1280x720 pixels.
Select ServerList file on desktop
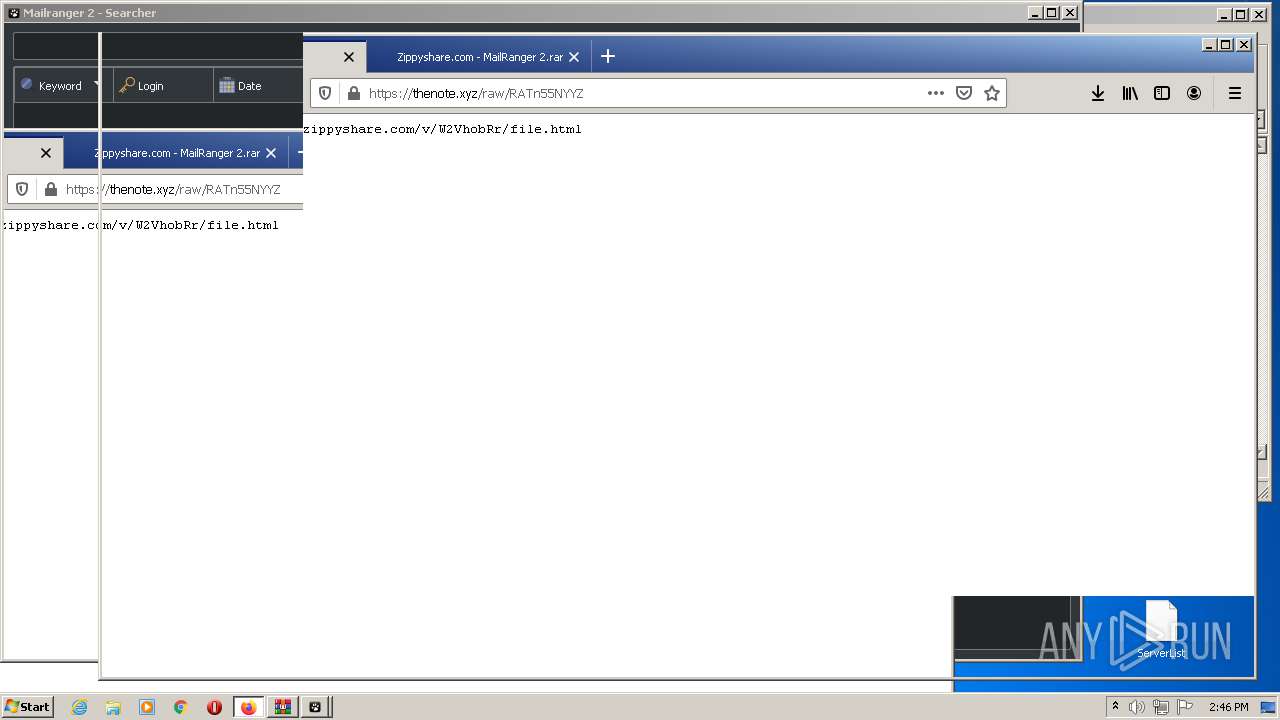[1161, 630]
